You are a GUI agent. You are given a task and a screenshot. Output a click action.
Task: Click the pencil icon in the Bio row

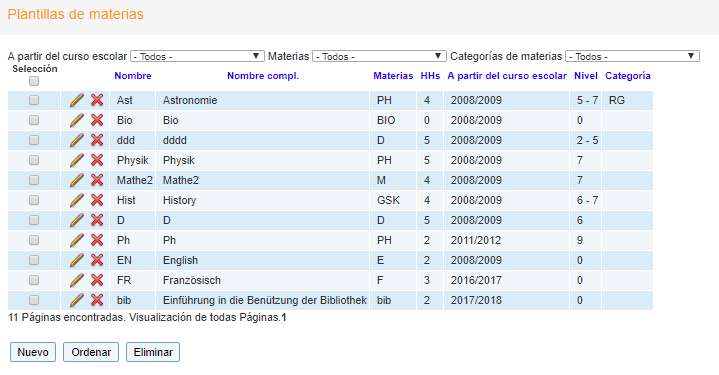point(77,120)
